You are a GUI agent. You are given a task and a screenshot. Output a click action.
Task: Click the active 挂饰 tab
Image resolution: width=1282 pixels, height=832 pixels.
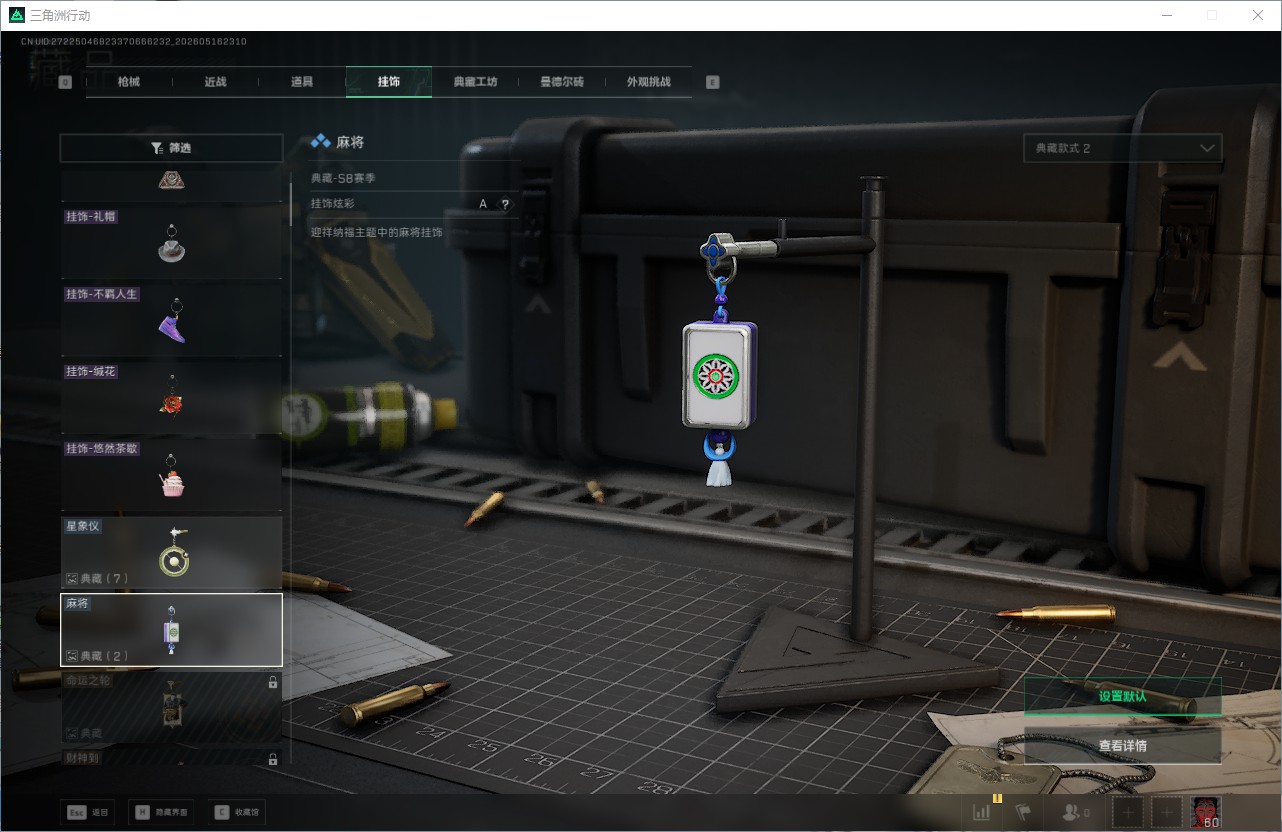[x=389, y=82]
